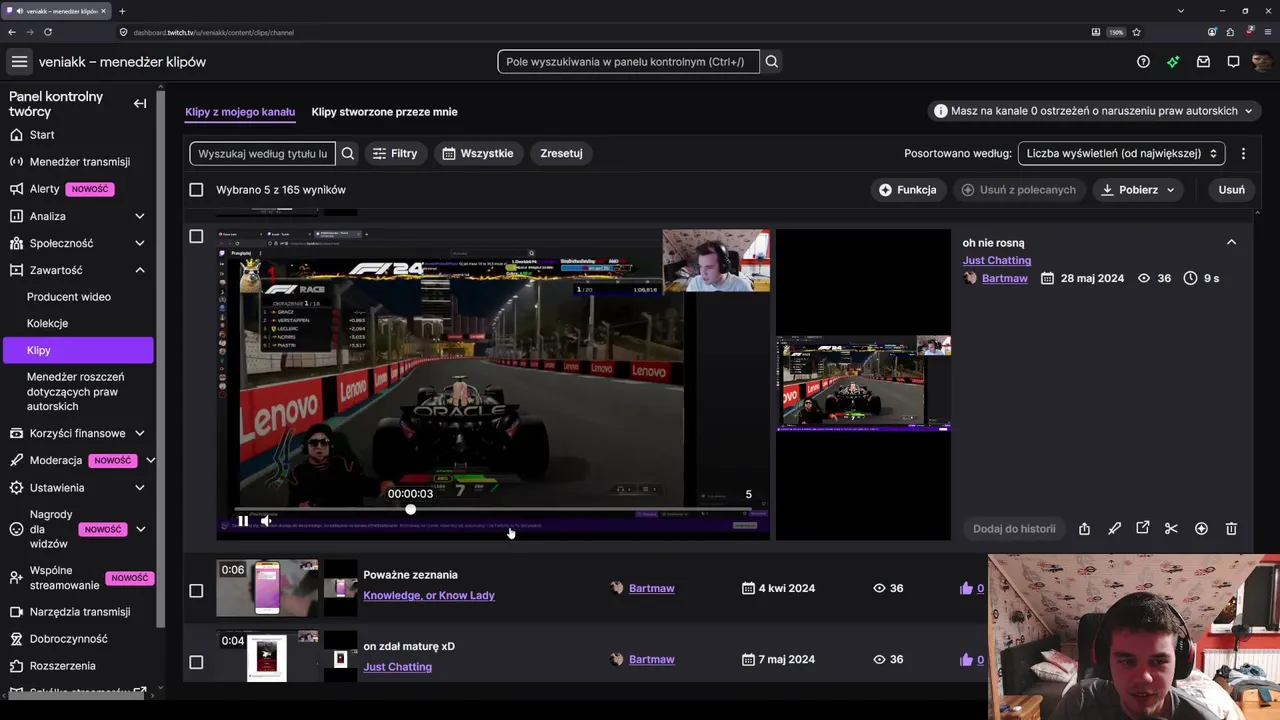
Task: Click the sword icon on expanded clip
Action: tap(1114, 528)
